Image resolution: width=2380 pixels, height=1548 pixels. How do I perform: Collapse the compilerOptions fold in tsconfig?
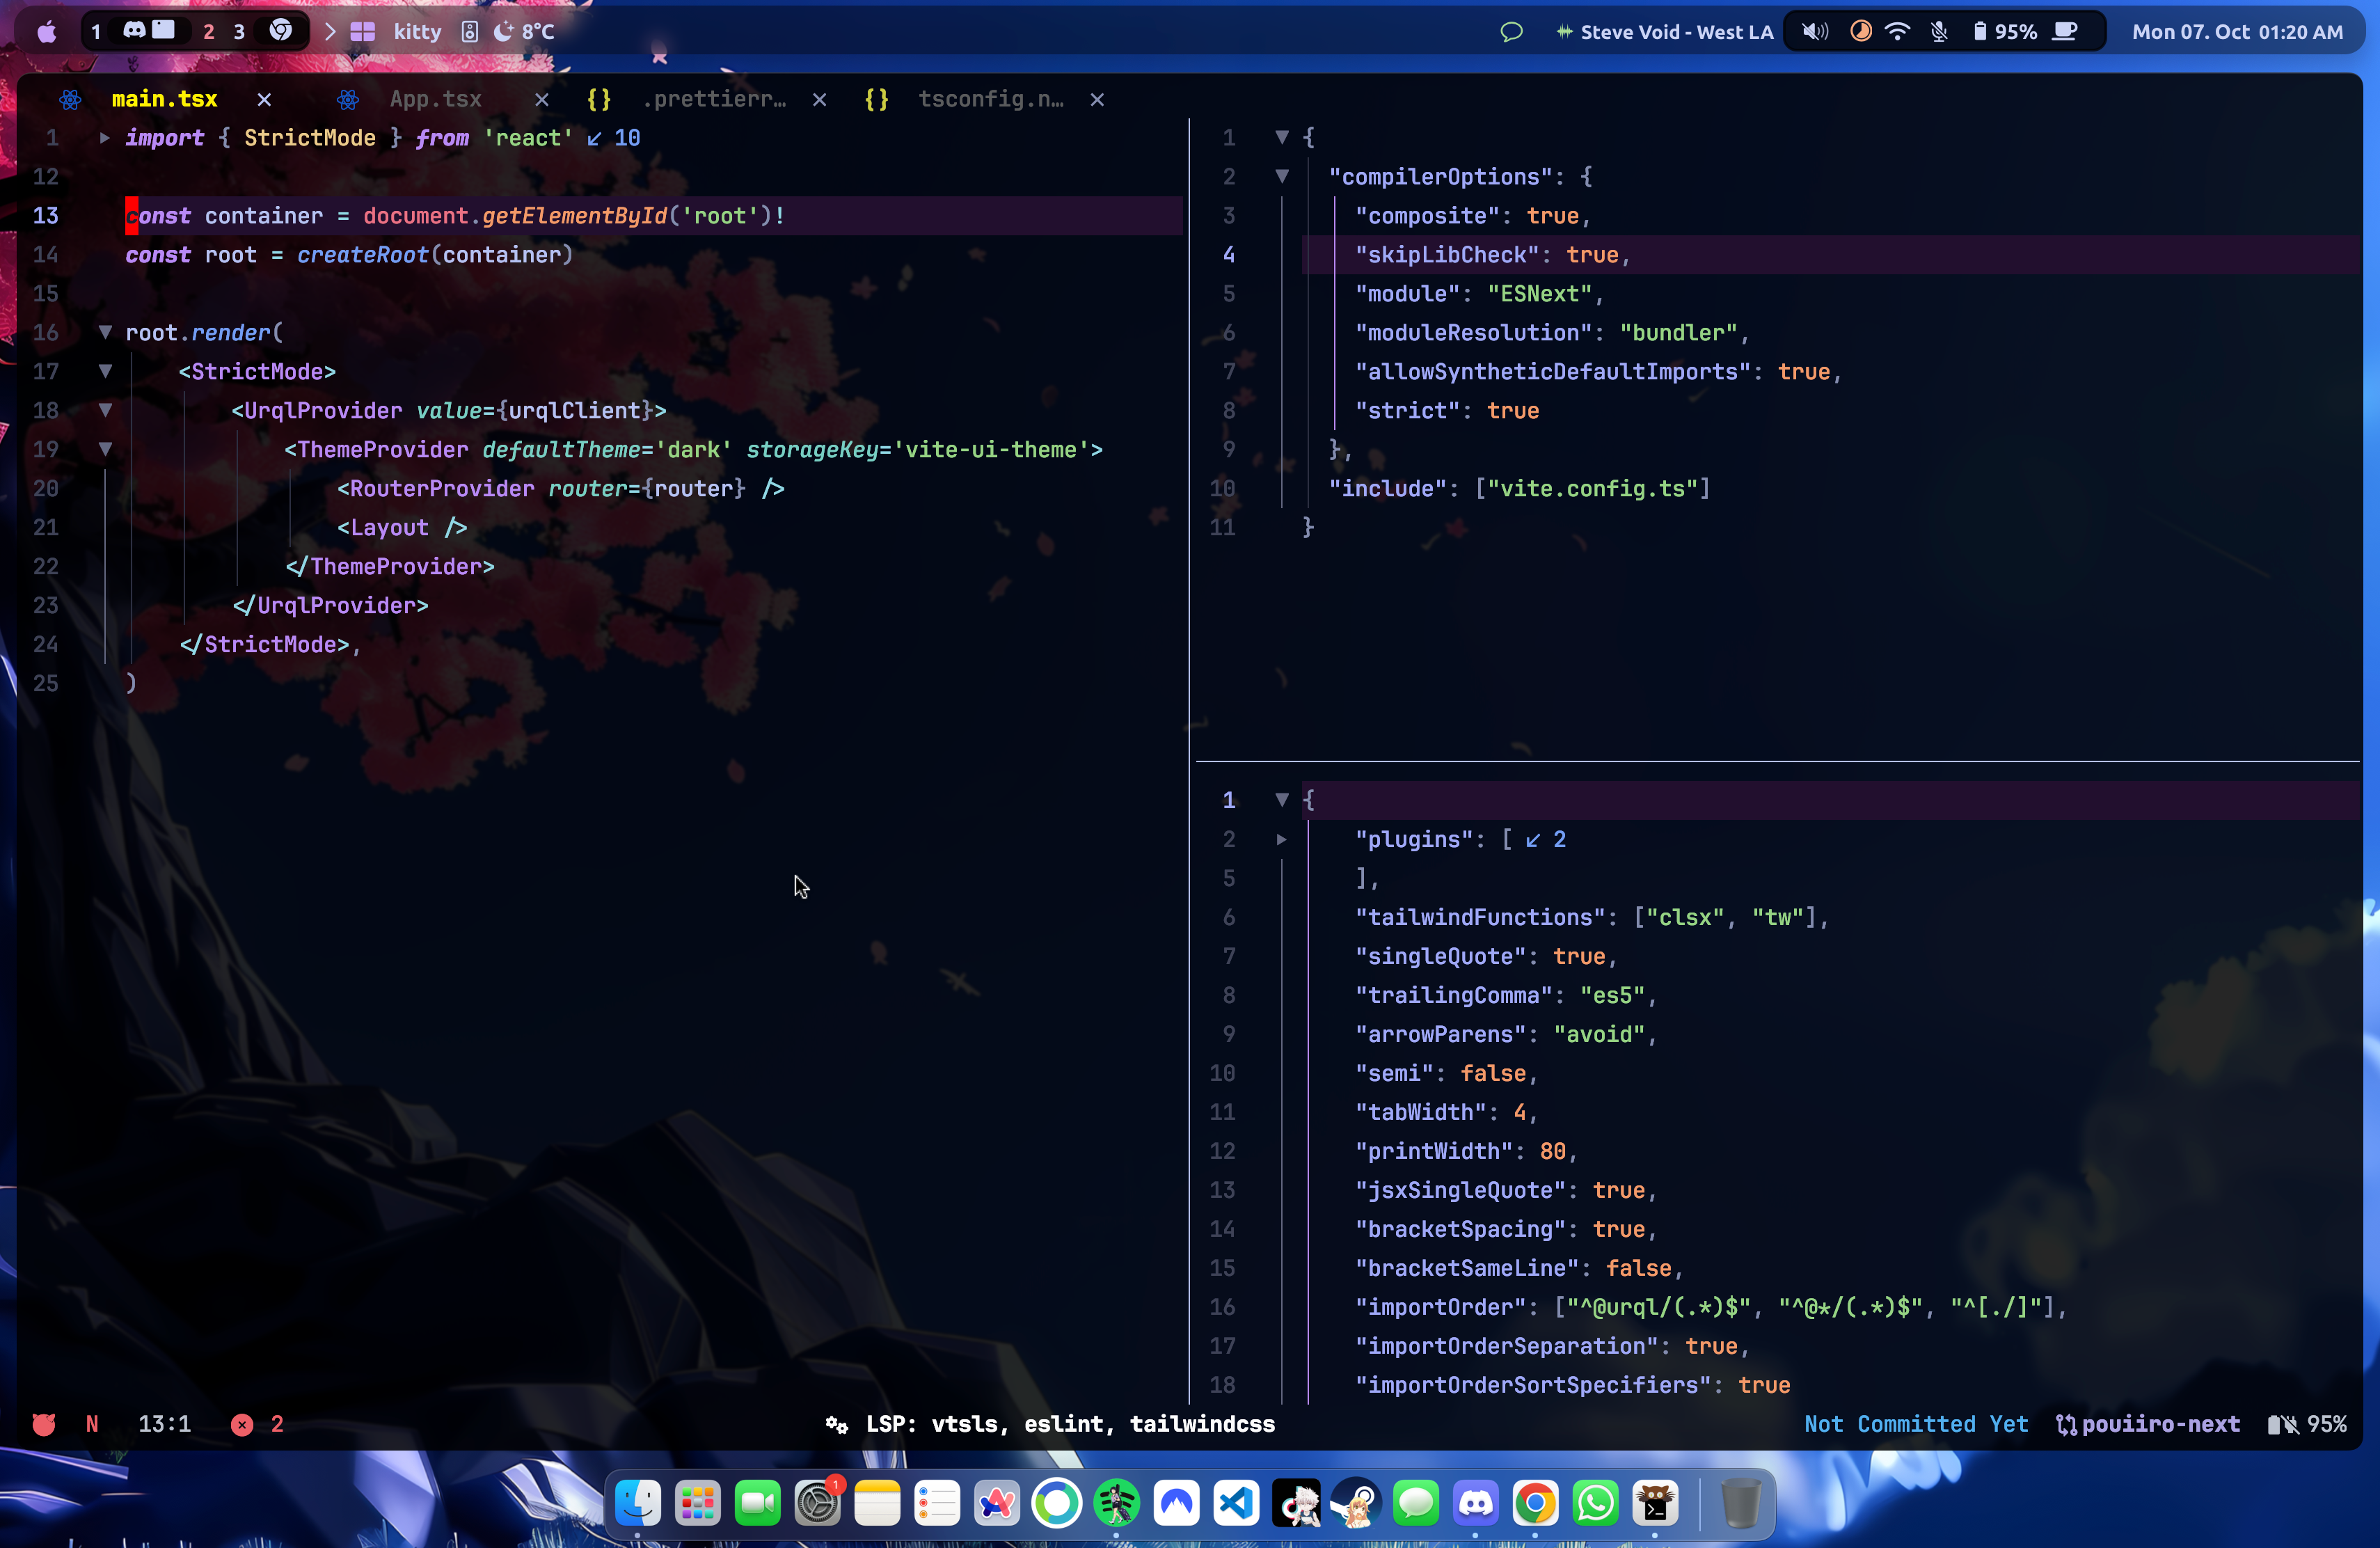point(1282,177)
